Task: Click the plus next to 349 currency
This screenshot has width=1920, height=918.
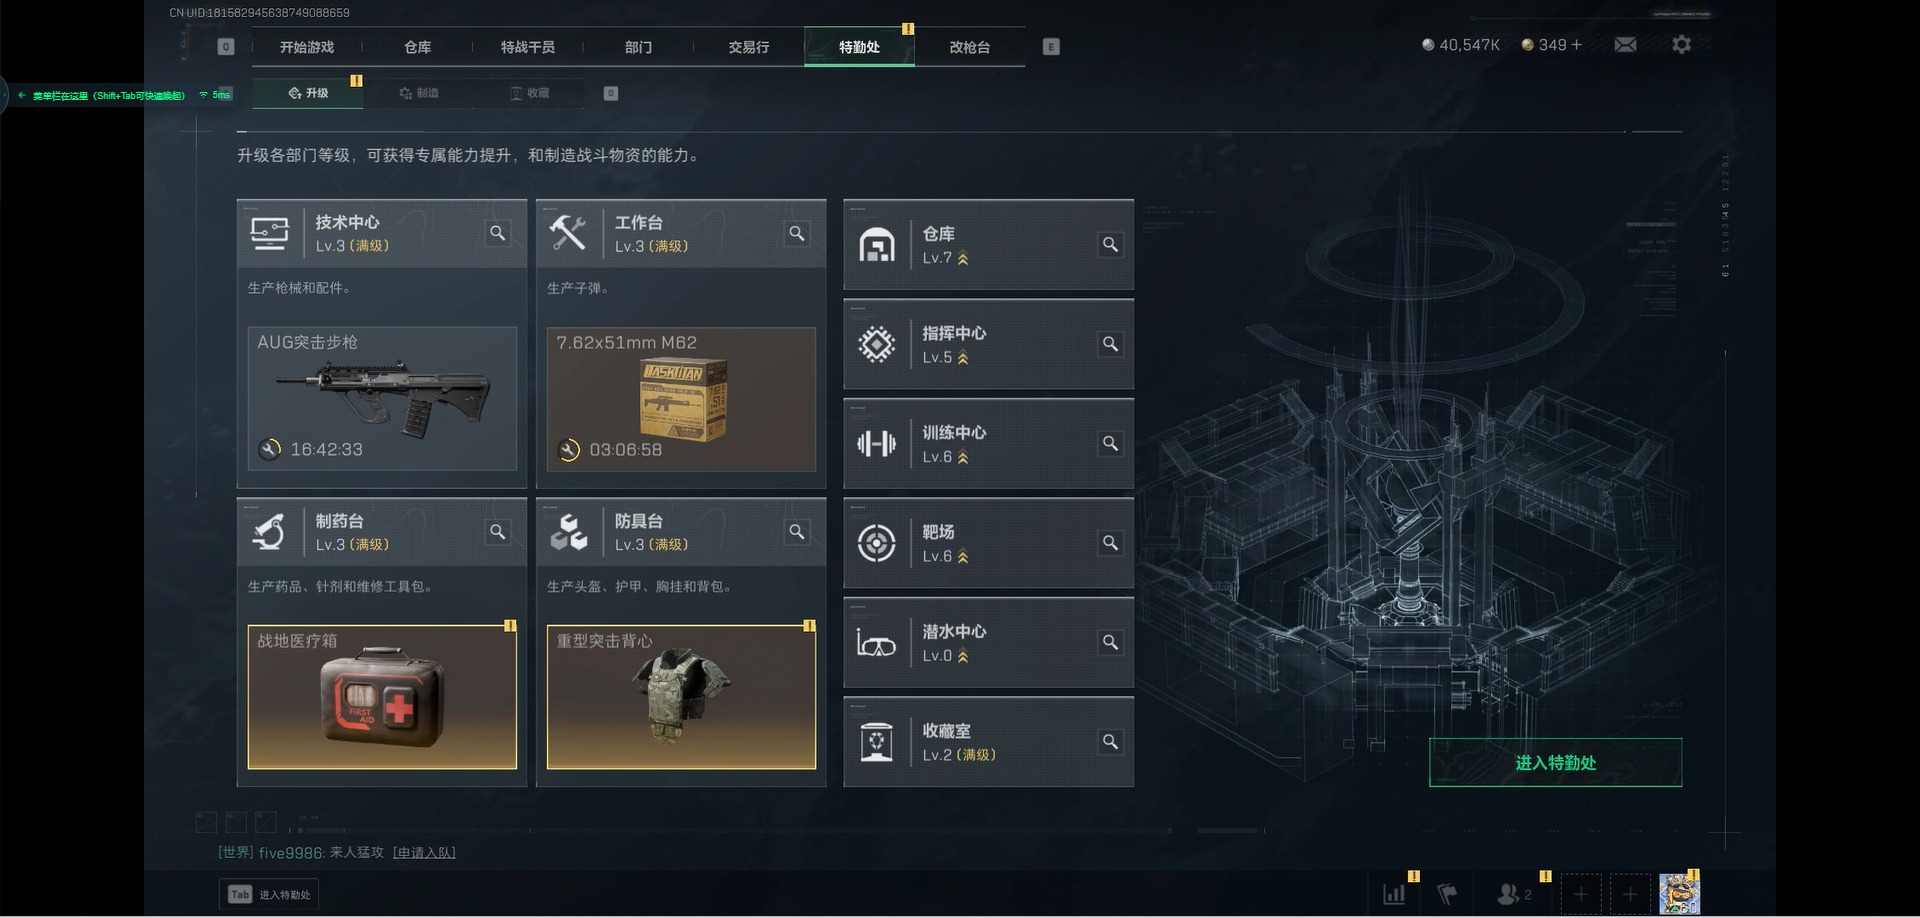Action: point(1577,45)
